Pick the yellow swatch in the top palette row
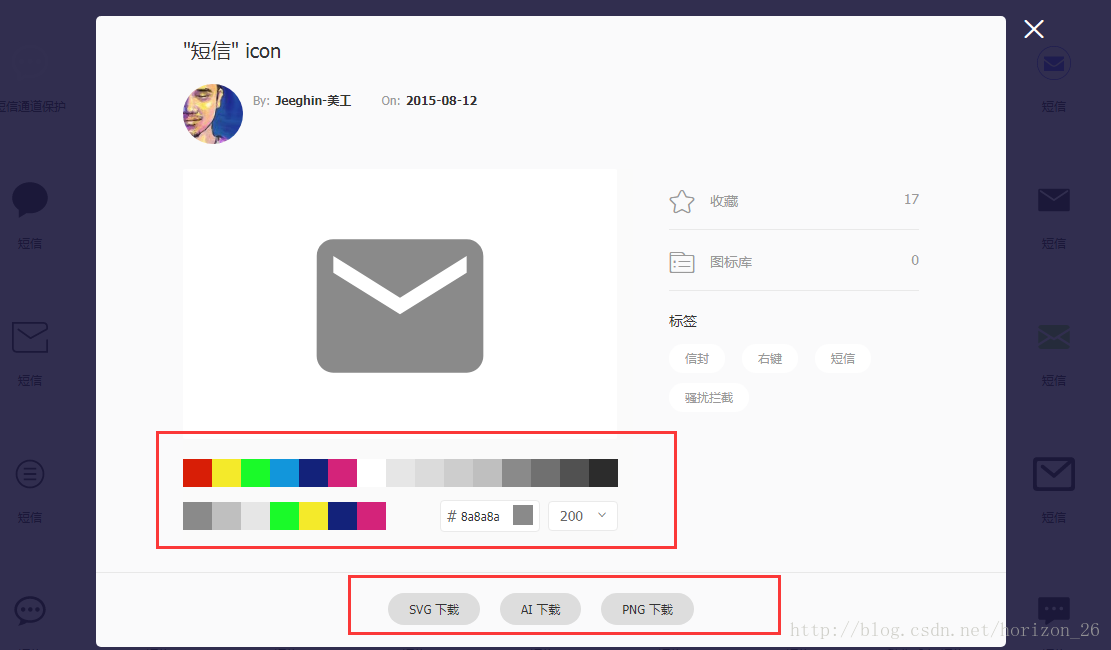The image size is (1111, 650). coord(226,473)
